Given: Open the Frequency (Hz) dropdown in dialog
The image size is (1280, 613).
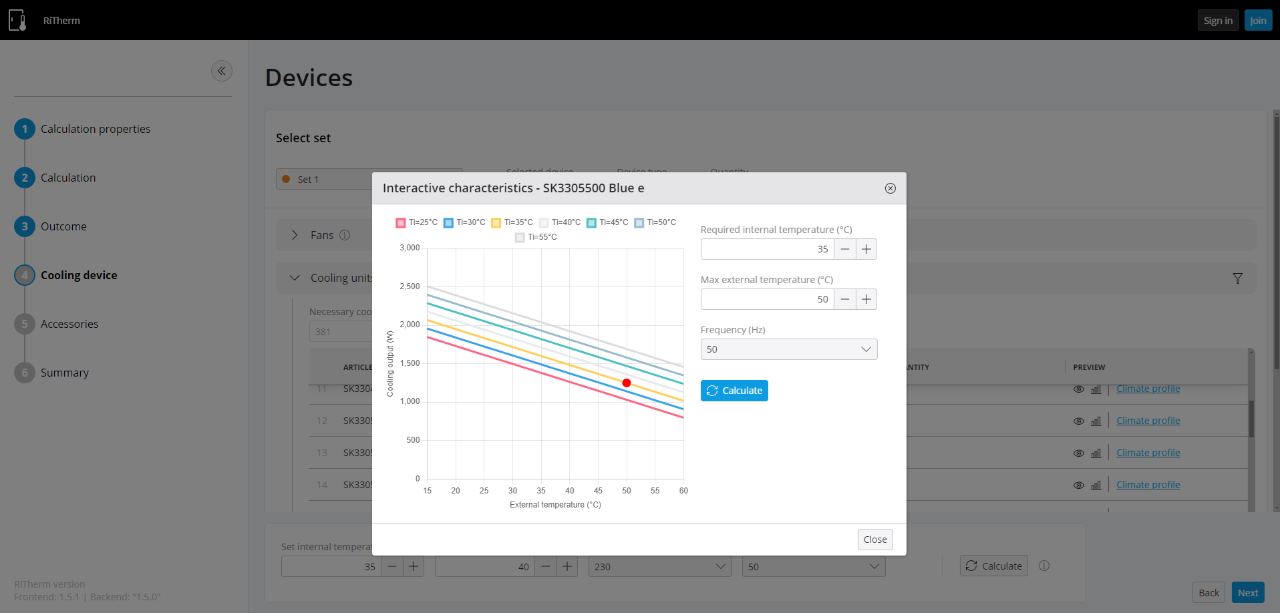Looking at the screenshot, I should click(x=788, y=349).
